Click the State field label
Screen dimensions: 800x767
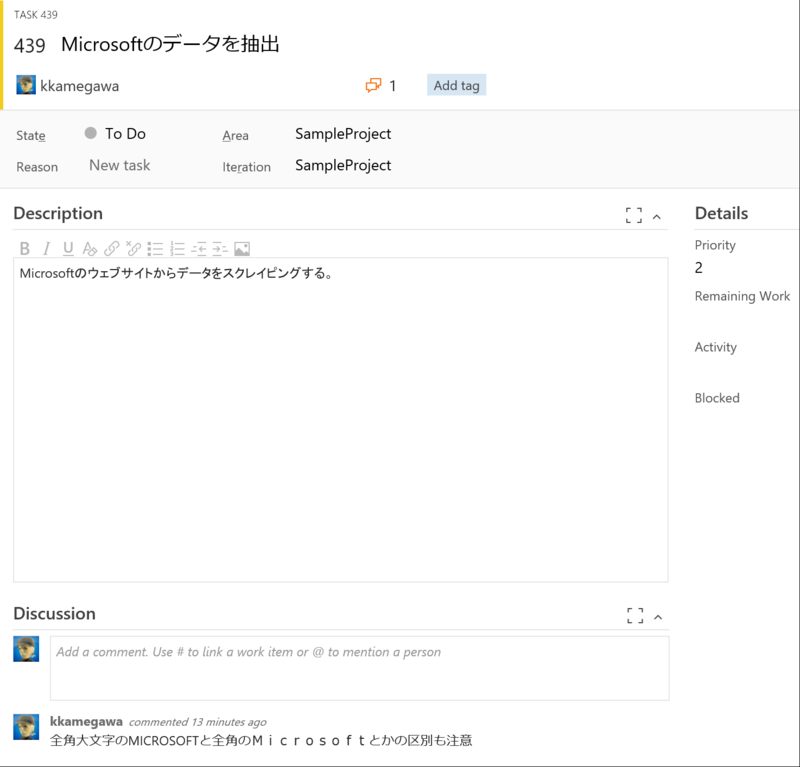coord(31,135)
